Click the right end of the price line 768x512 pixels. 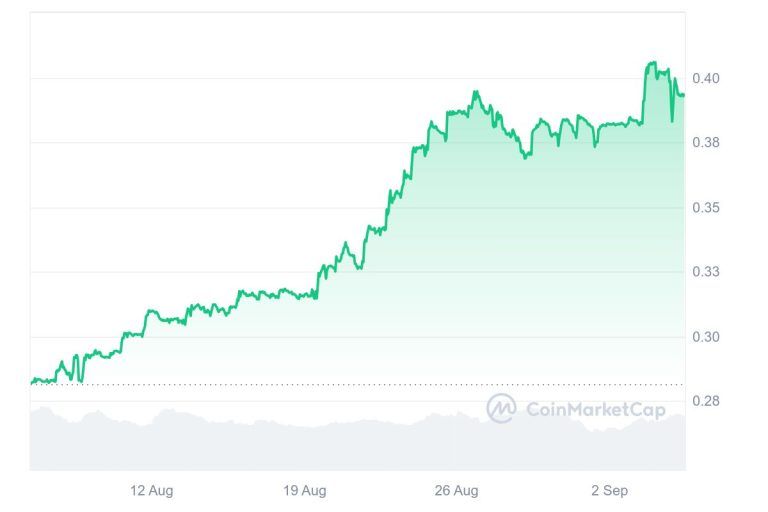[x=684, y=96]
